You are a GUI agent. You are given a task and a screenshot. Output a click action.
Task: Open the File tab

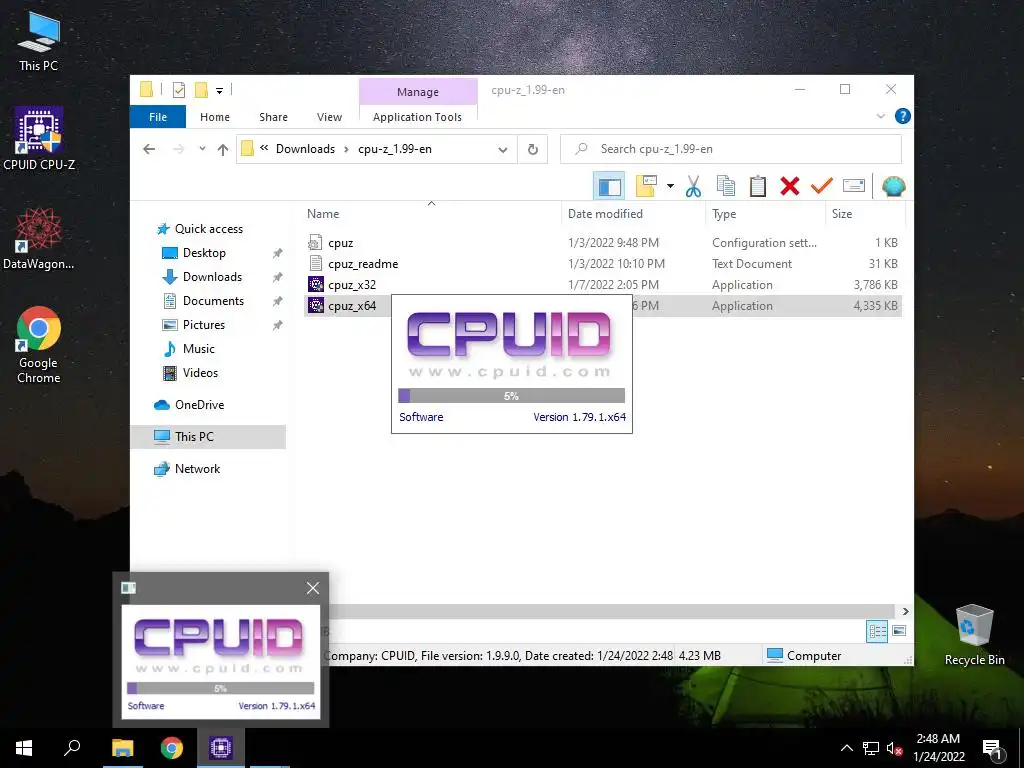(x=158, y=117)
